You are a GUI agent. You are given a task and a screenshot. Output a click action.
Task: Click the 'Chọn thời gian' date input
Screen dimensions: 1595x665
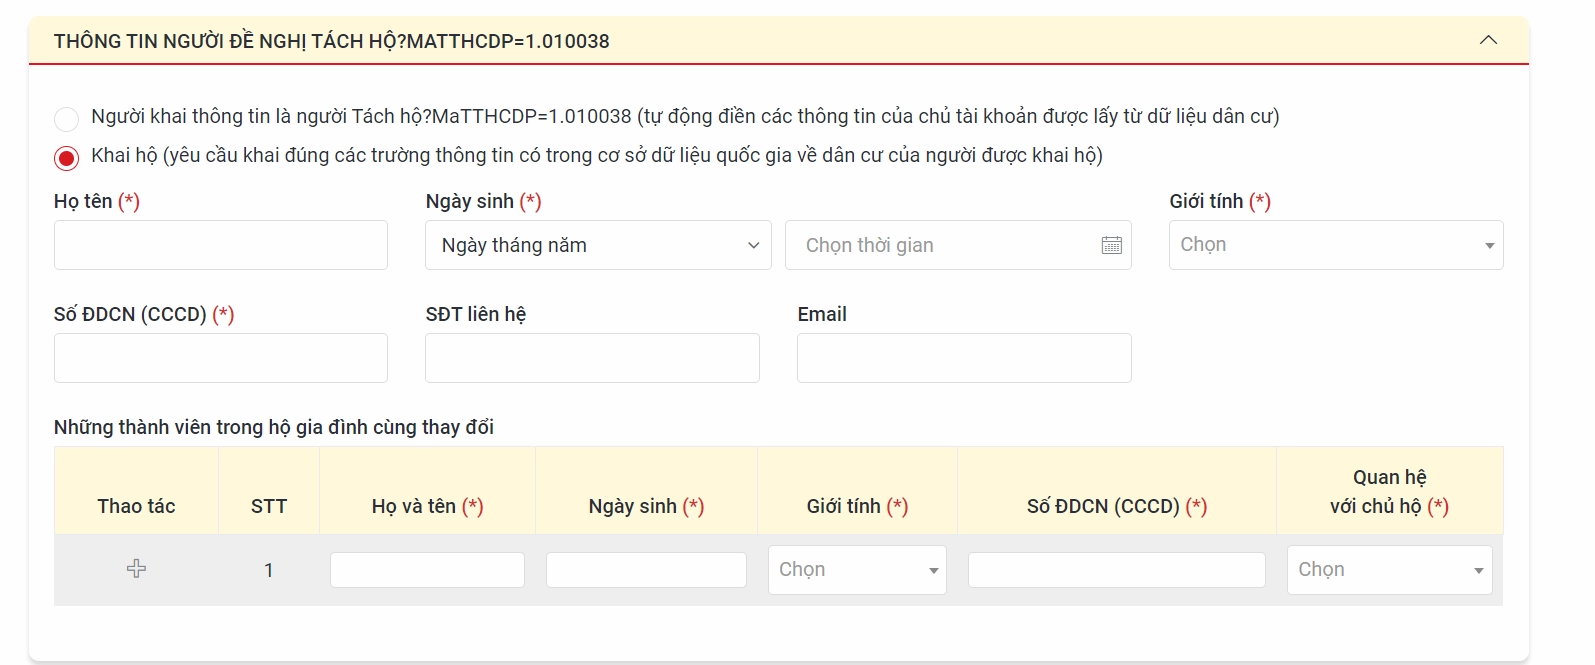point(940,244)
